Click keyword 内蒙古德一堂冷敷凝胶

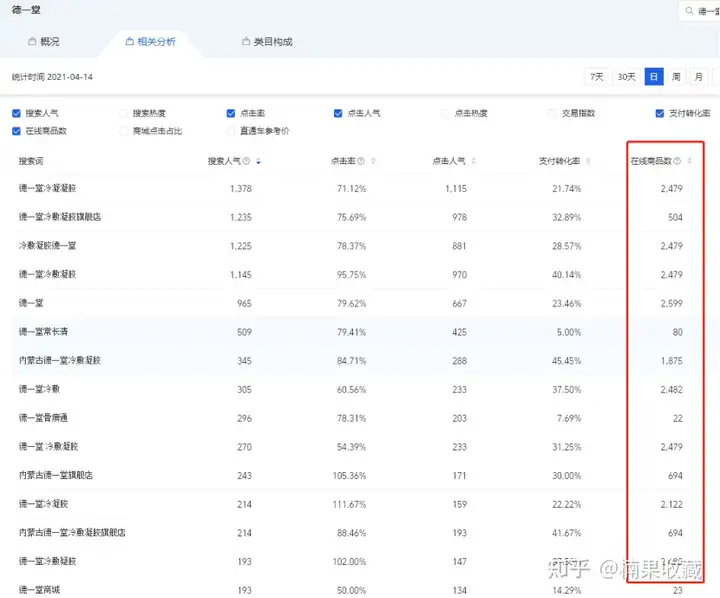point(60,360)
